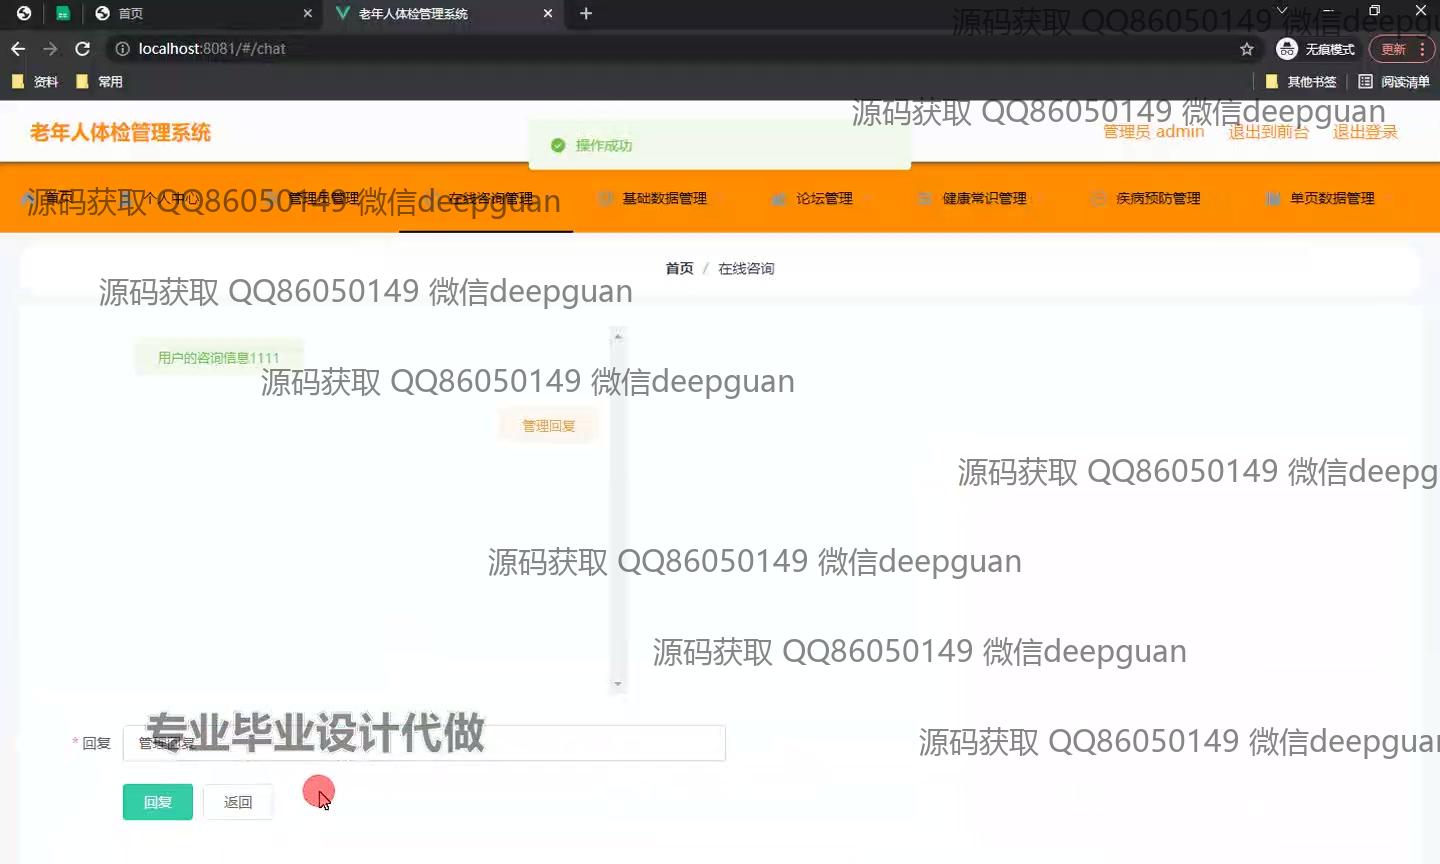Click the 退出登录 logout link
Viewport: 1440px width, 864px height.
[1364, 132]
